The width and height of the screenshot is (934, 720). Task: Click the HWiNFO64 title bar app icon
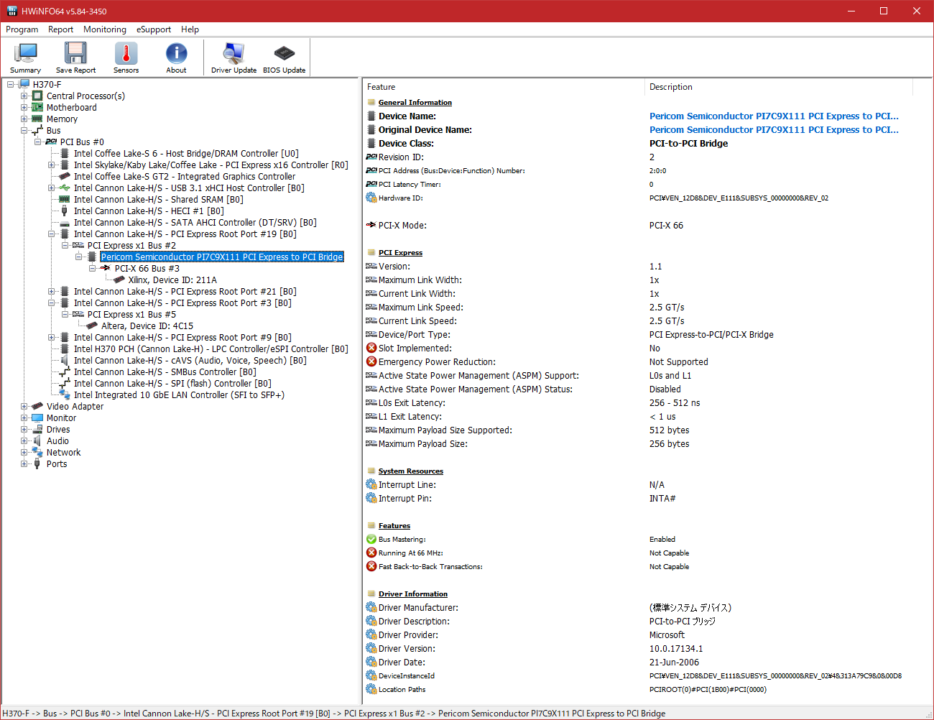tap(11, 11)
